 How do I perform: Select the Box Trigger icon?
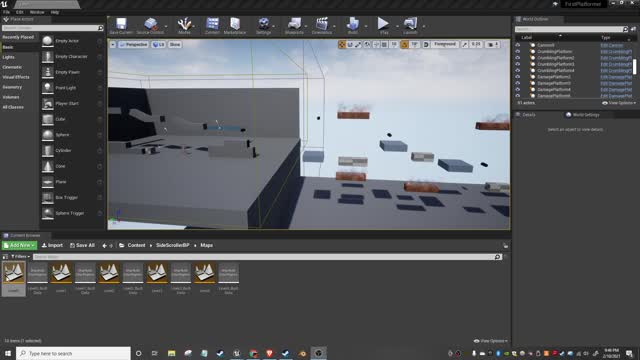point(48,198)
